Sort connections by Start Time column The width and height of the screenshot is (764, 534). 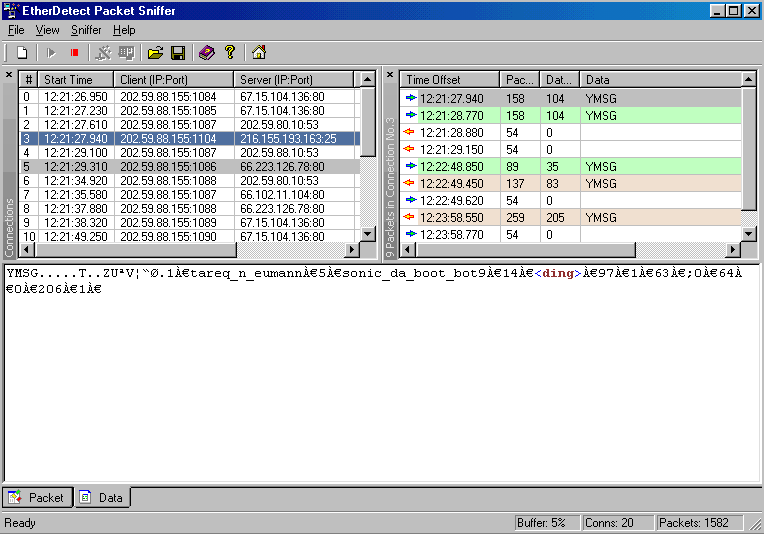(x=76, y=79)
